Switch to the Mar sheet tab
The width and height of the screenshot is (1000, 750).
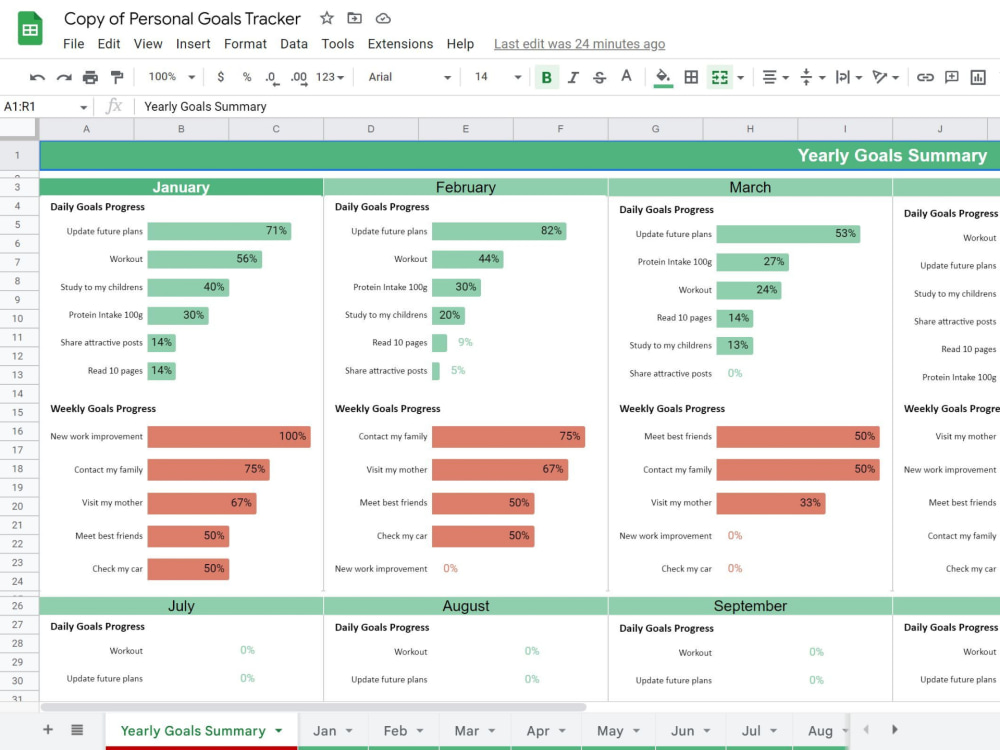pyautogui.click(x=466, y=731)
